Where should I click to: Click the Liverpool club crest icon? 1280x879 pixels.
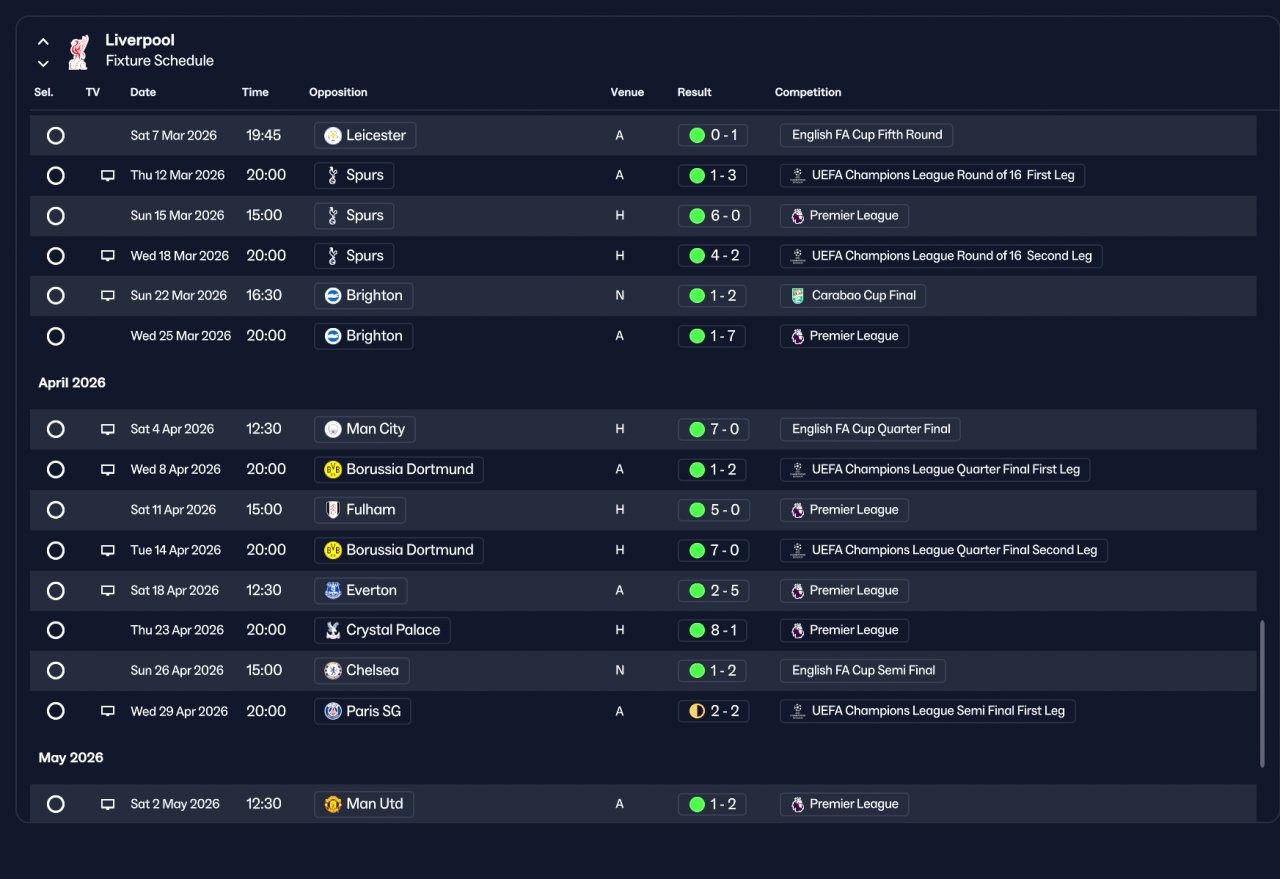[x=78, y=52]
